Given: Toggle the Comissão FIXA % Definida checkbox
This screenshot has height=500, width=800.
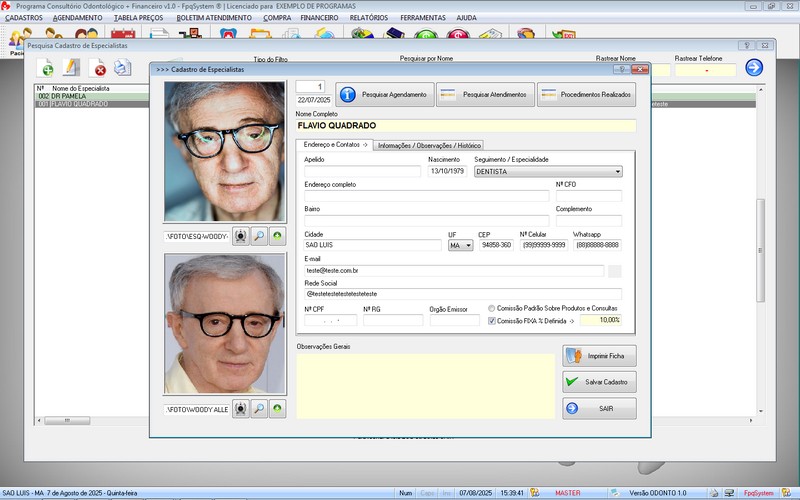Looking at the screenshot, I should point(492,321).
